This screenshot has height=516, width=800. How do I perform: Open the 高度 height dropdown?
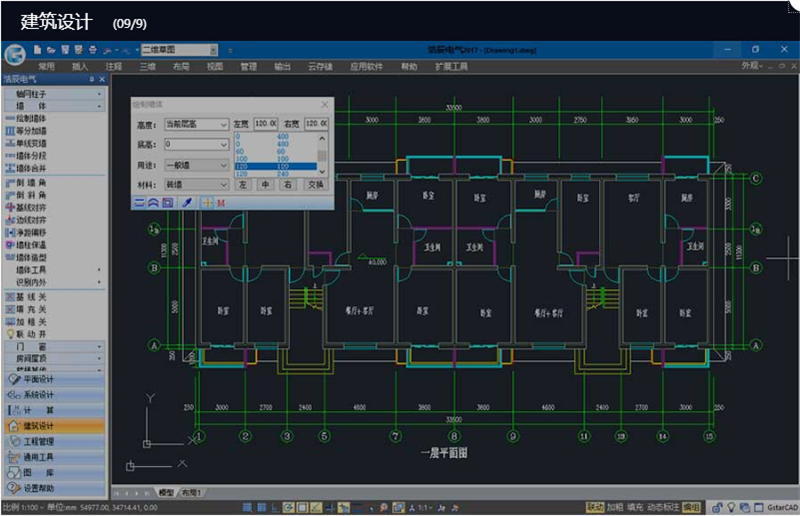[x=196, y=124]
